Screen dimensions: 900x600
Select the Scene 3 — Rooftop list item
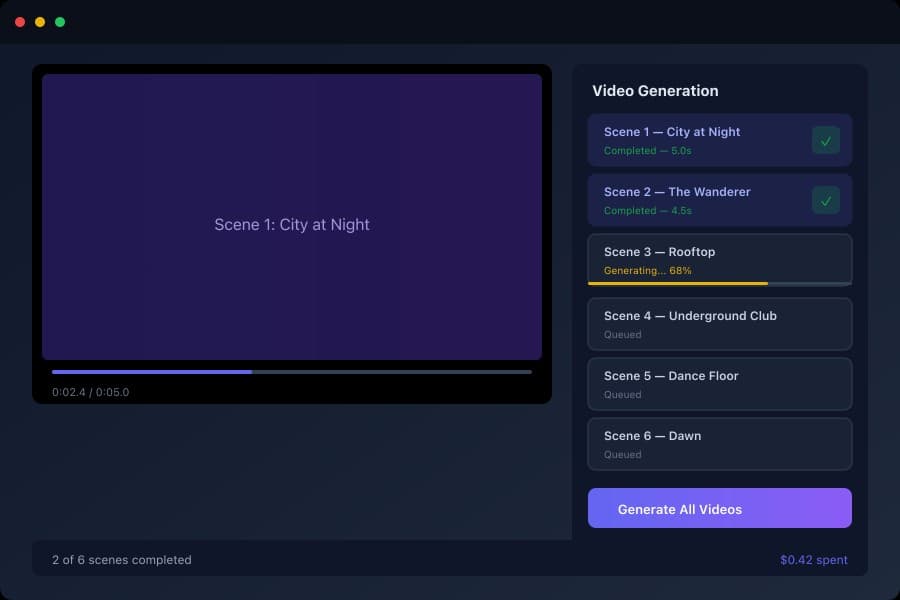point(700,261)
